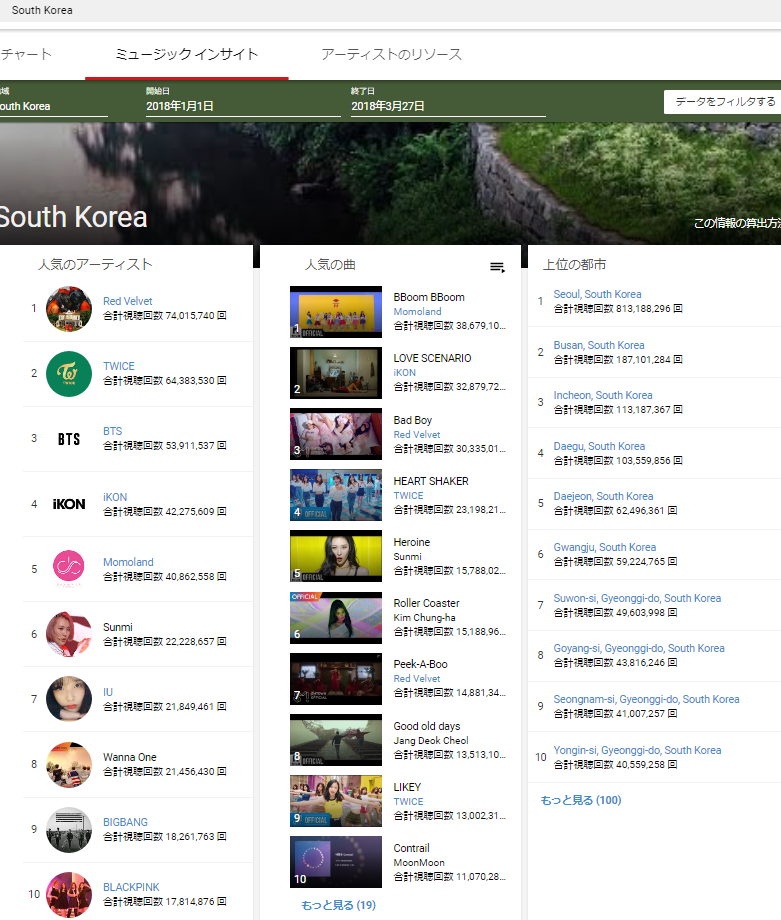Click the BIGBANG artist avatar
This screenshot has width=781, height=920.
[69, 830]
